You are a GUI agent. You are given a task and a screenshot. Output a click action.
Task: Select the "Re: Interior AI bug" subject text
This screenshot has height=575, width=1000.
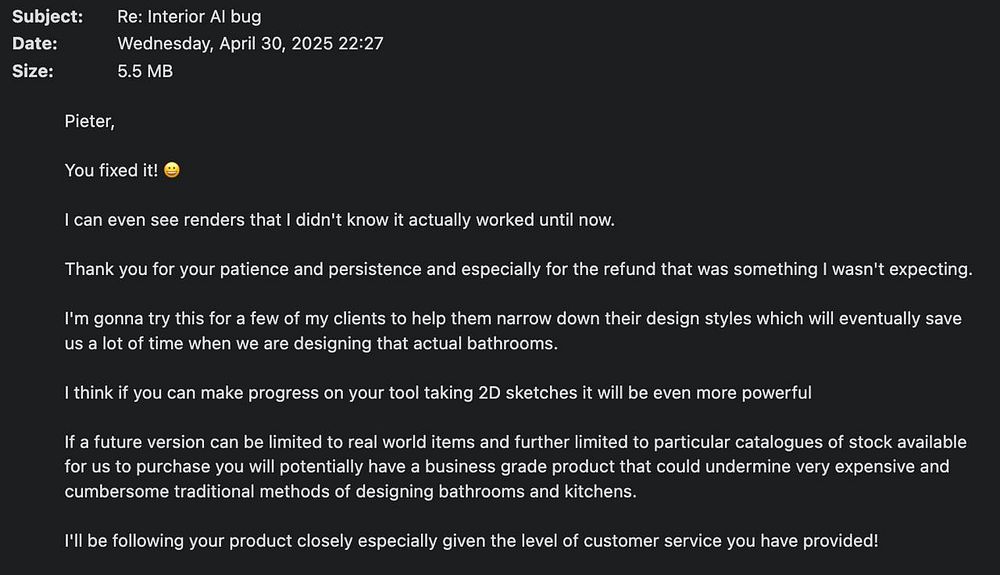(x=189, y=16)
